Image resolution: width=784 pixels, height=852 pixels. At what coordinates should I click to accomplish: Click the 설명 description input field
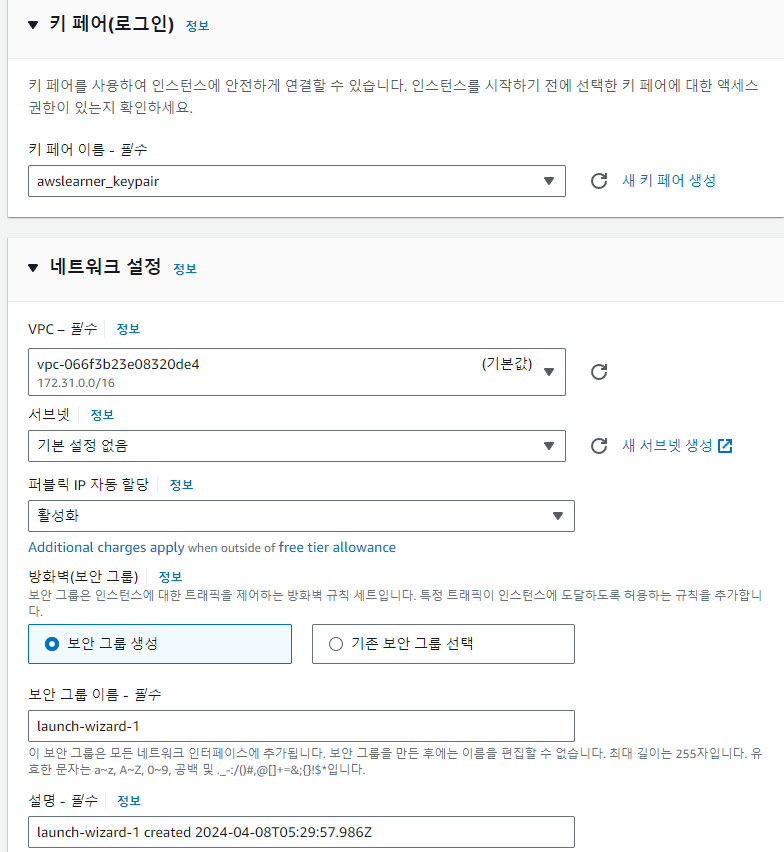(x=301, y=832)
